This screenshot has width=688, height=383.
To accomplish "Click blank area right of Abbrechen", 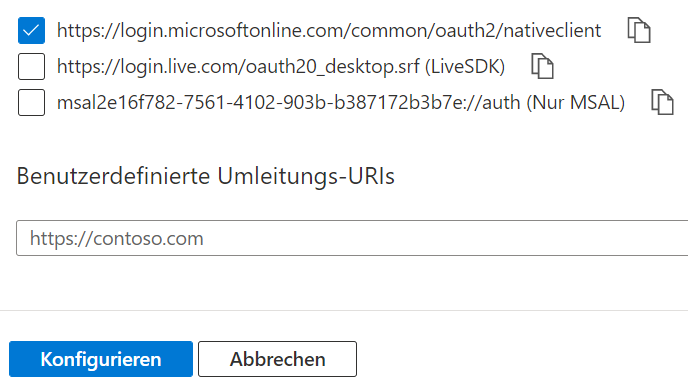I will (x=522, y=359).
